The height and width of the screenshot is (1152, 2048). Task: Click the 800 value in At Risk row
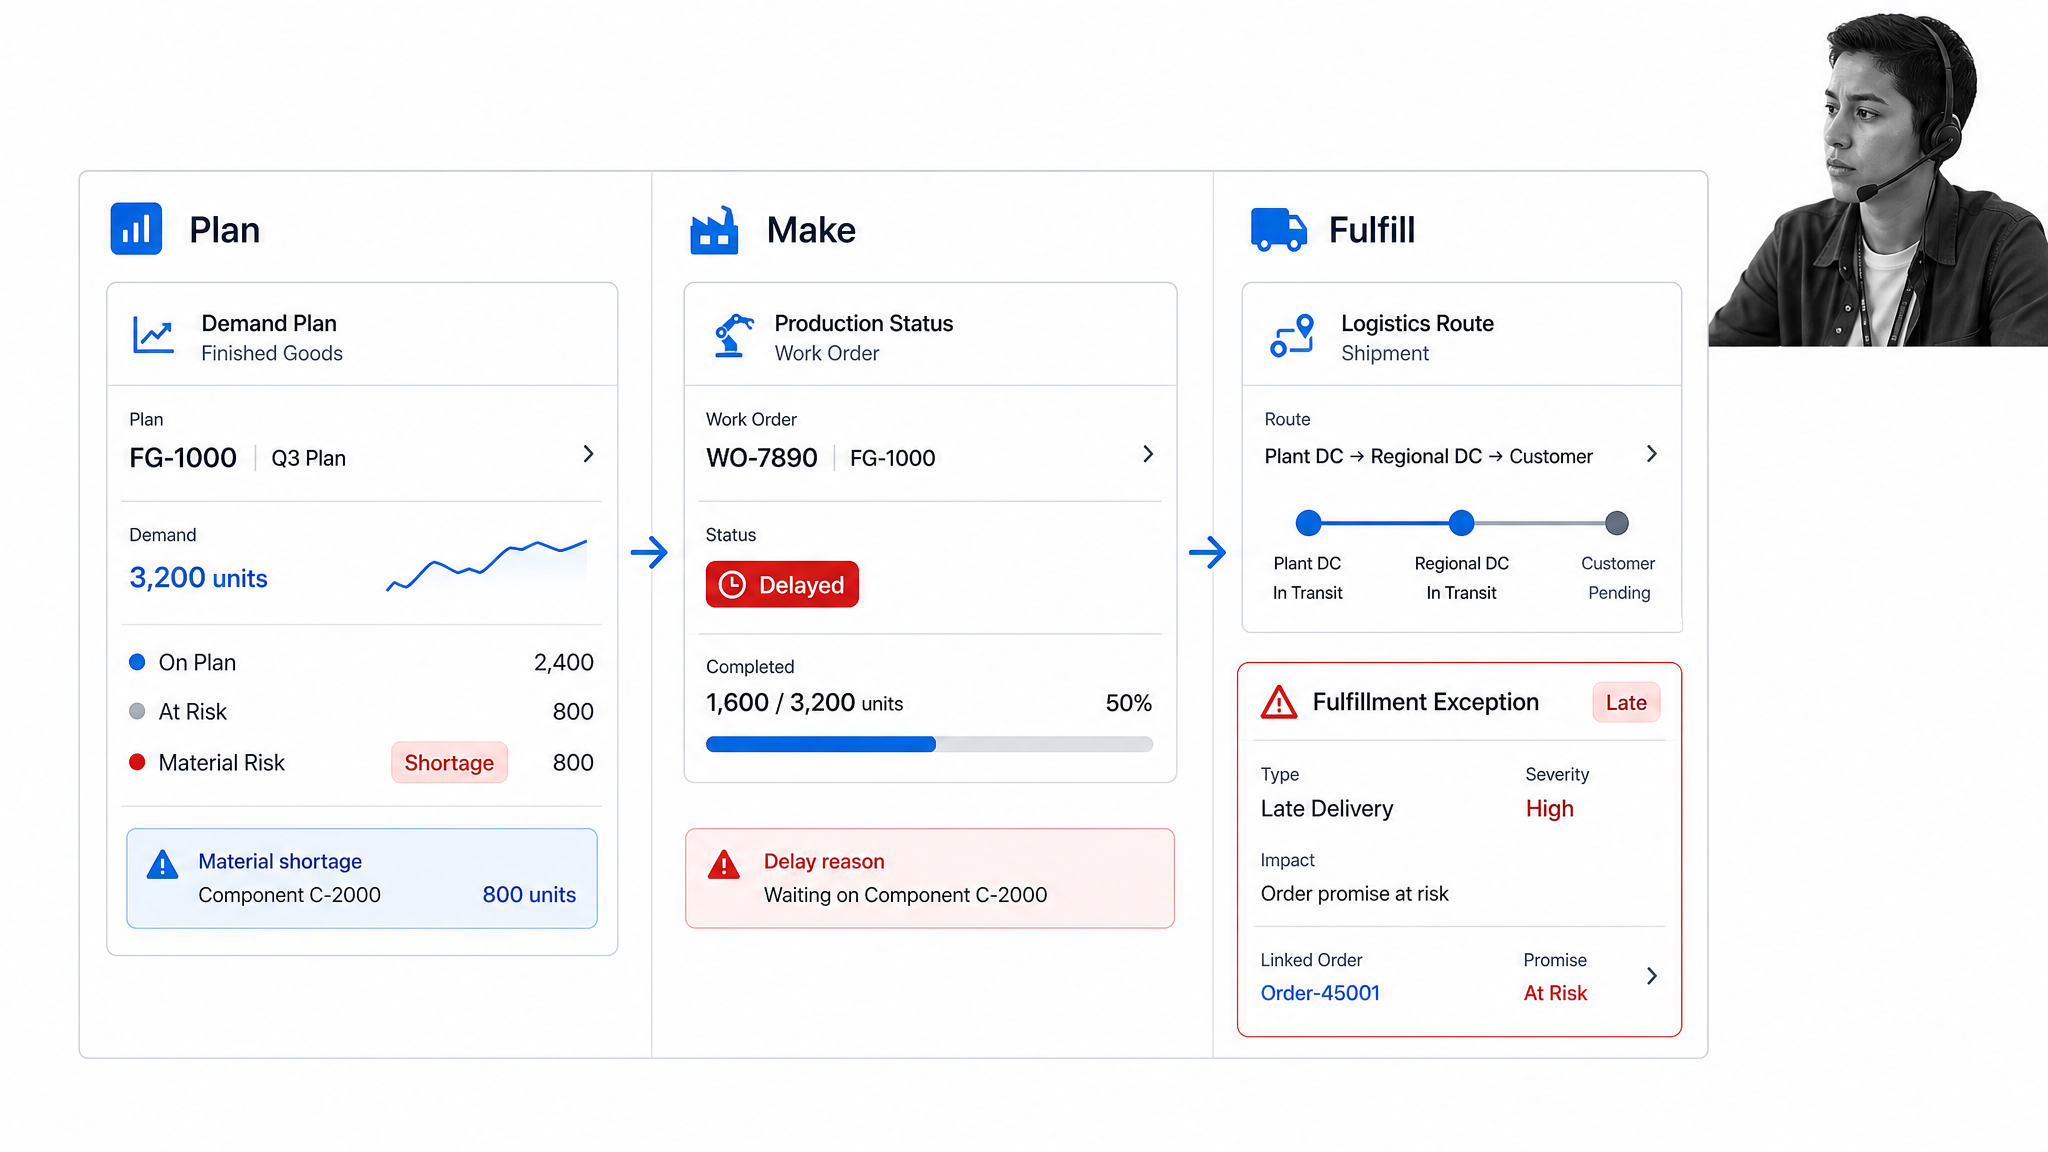[573, 712]
